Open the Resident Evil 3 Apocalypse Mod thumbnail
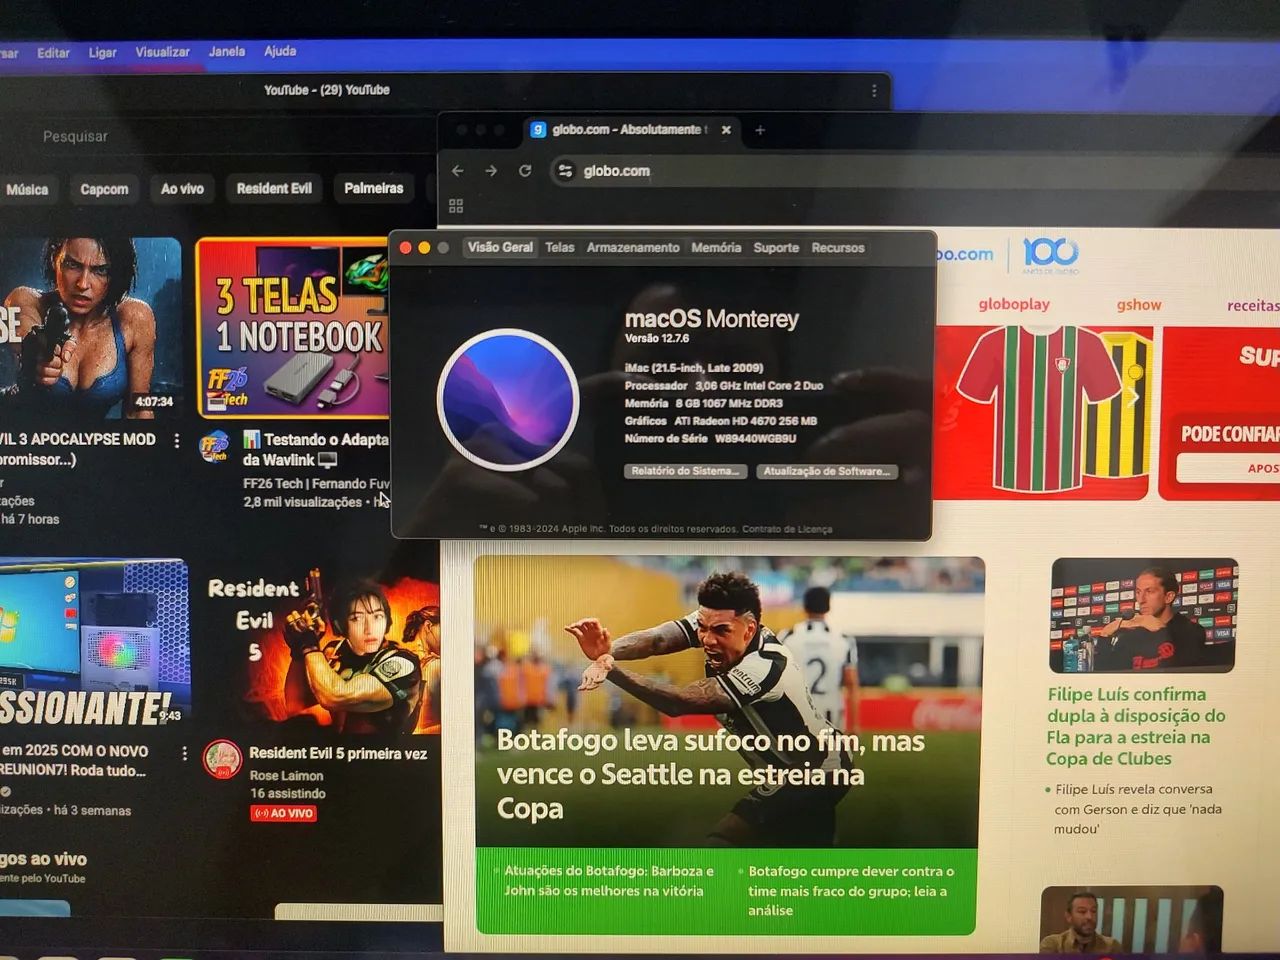 [90, 328]
